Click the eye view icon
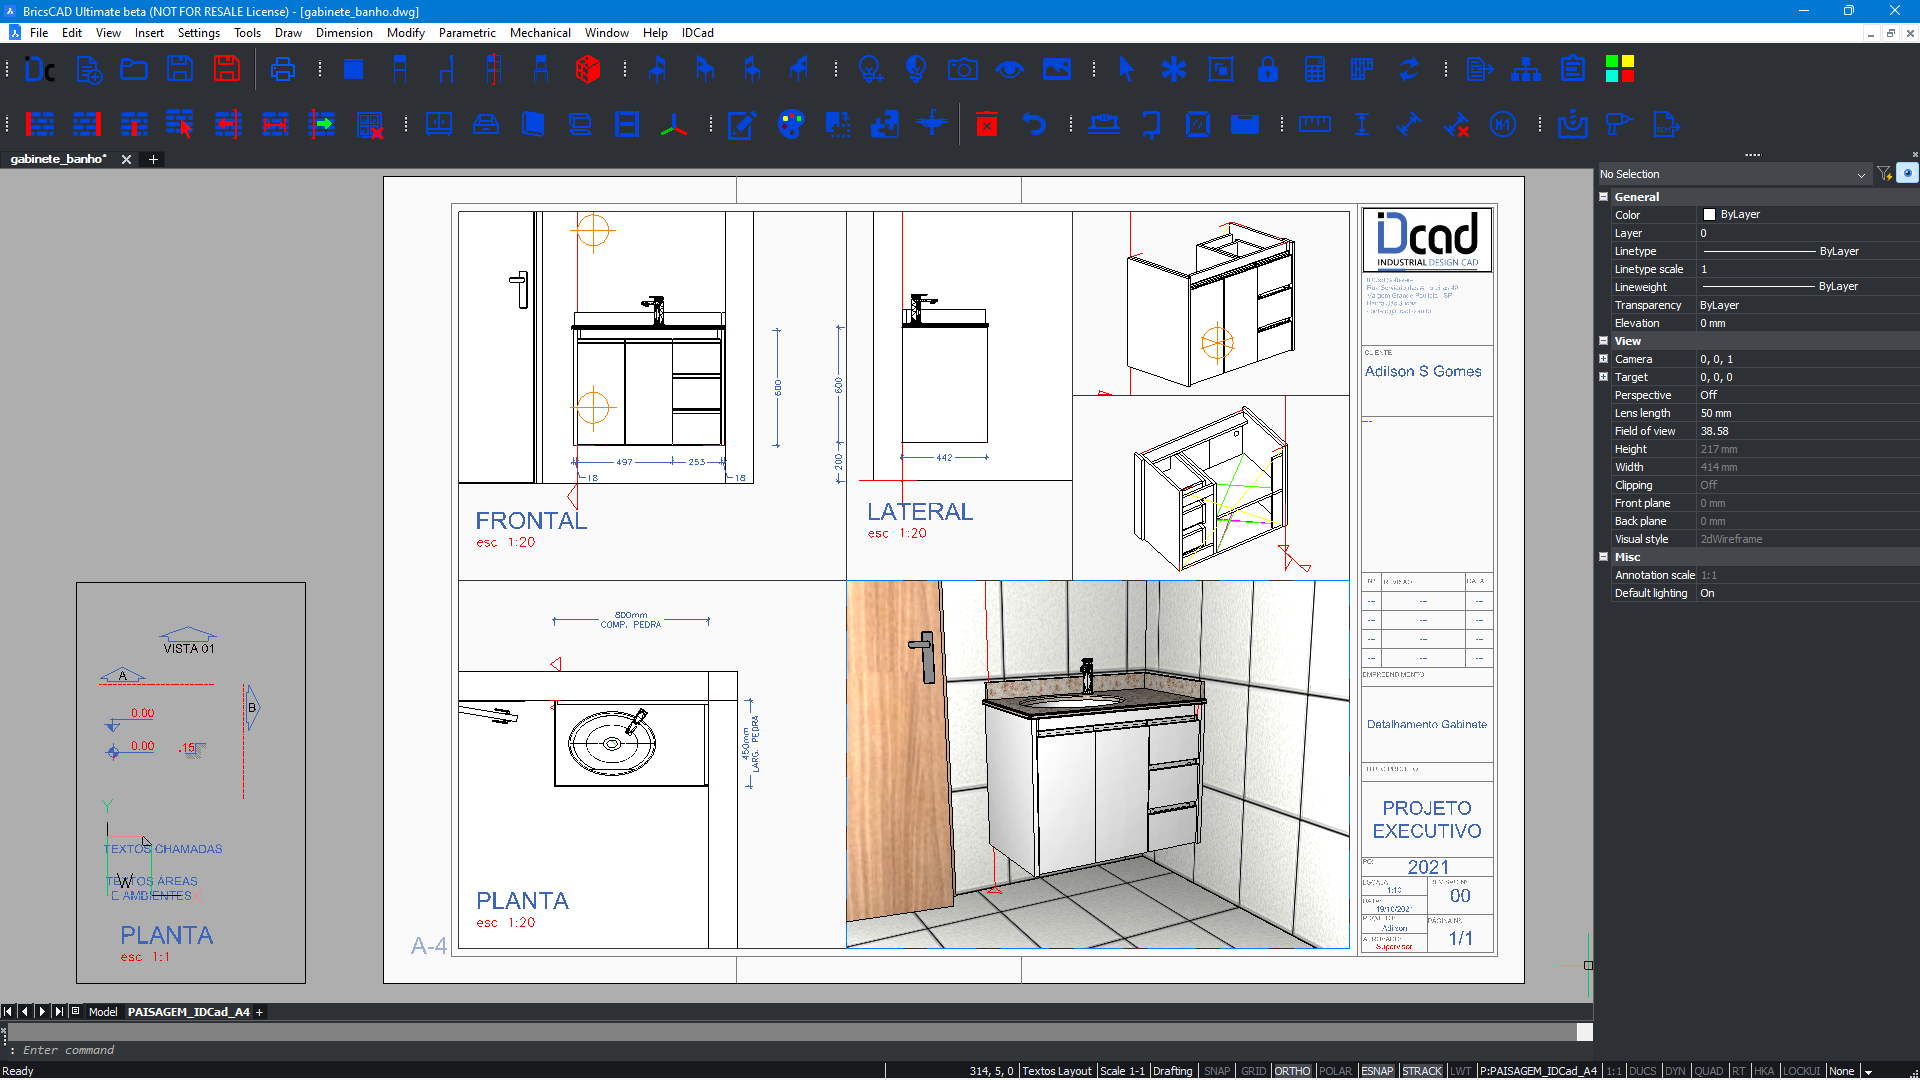The image size is (1920, 1080). click(1010, 69)
